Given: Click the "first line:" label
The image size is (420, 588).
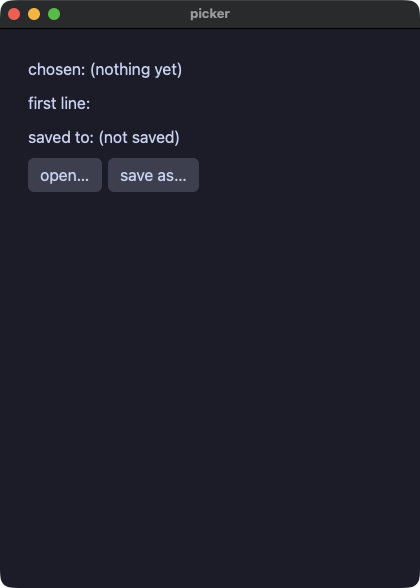Looking at the screenshot, I should [x=59, y=104].
